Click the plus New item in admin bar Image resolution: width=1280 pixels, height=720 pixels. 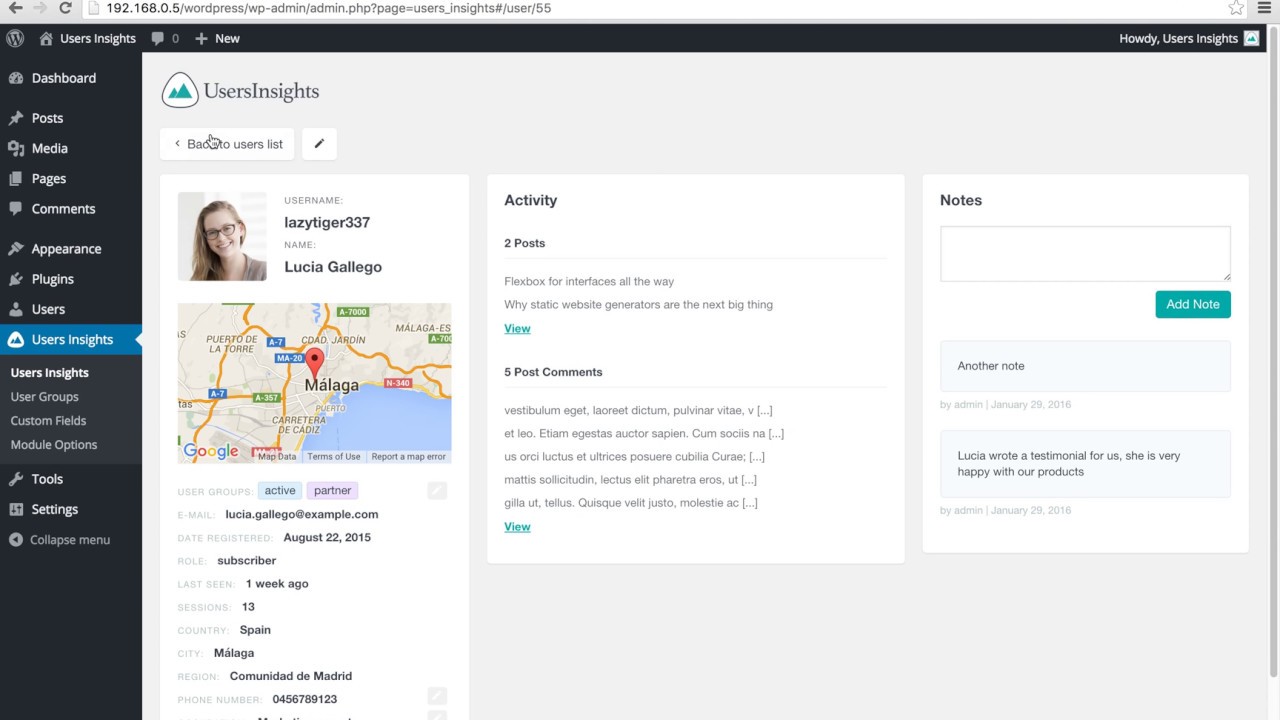pyautogui.click(x=217, y=38)
